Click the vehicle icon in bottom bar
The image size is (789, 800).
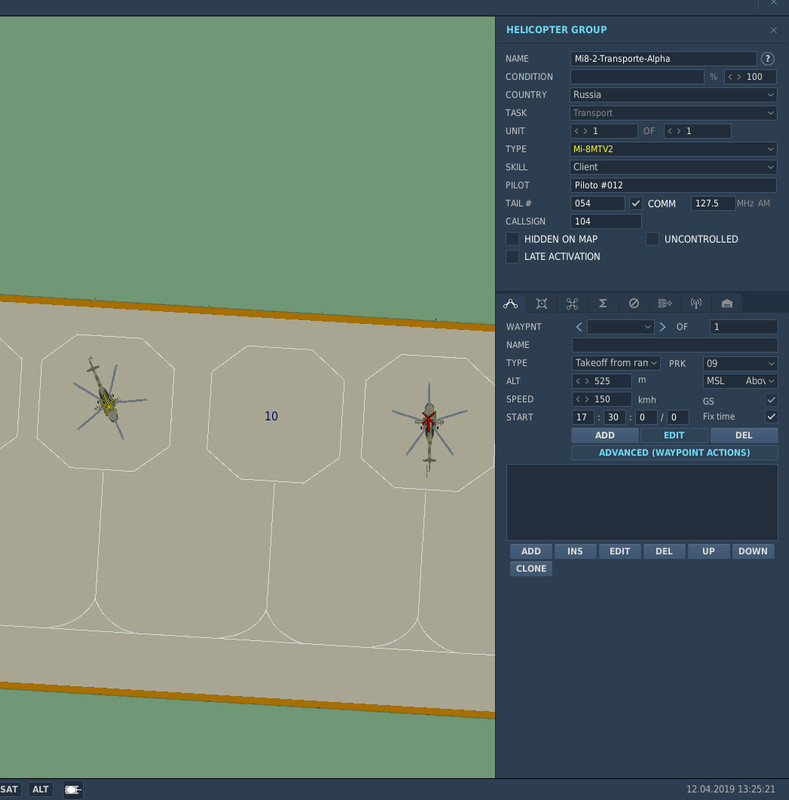(x=72, y=790)
